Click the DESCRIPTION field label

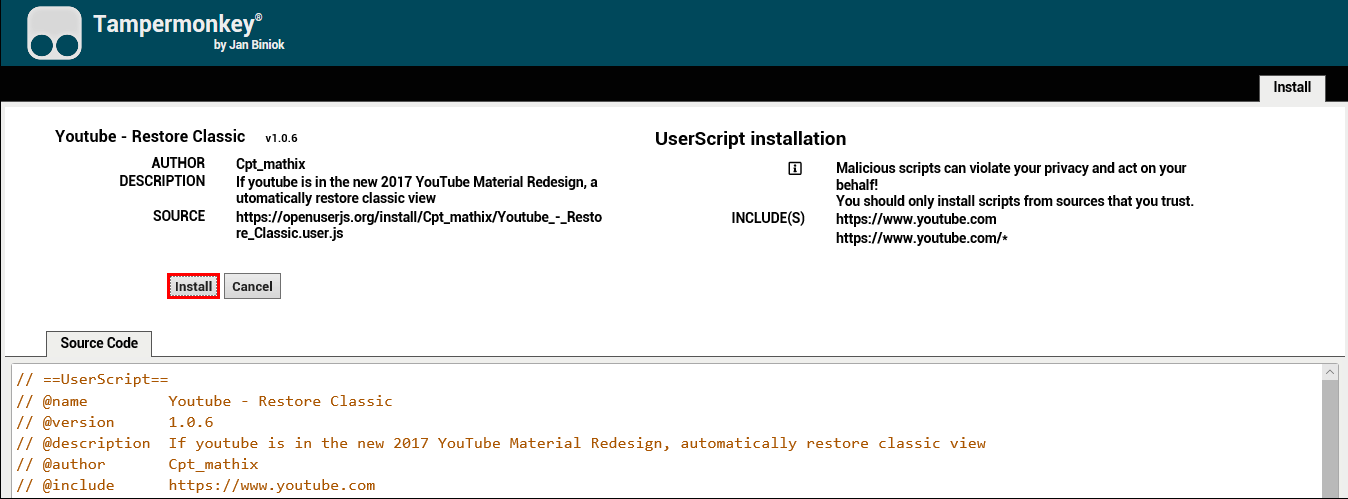(x=162, y=181)
